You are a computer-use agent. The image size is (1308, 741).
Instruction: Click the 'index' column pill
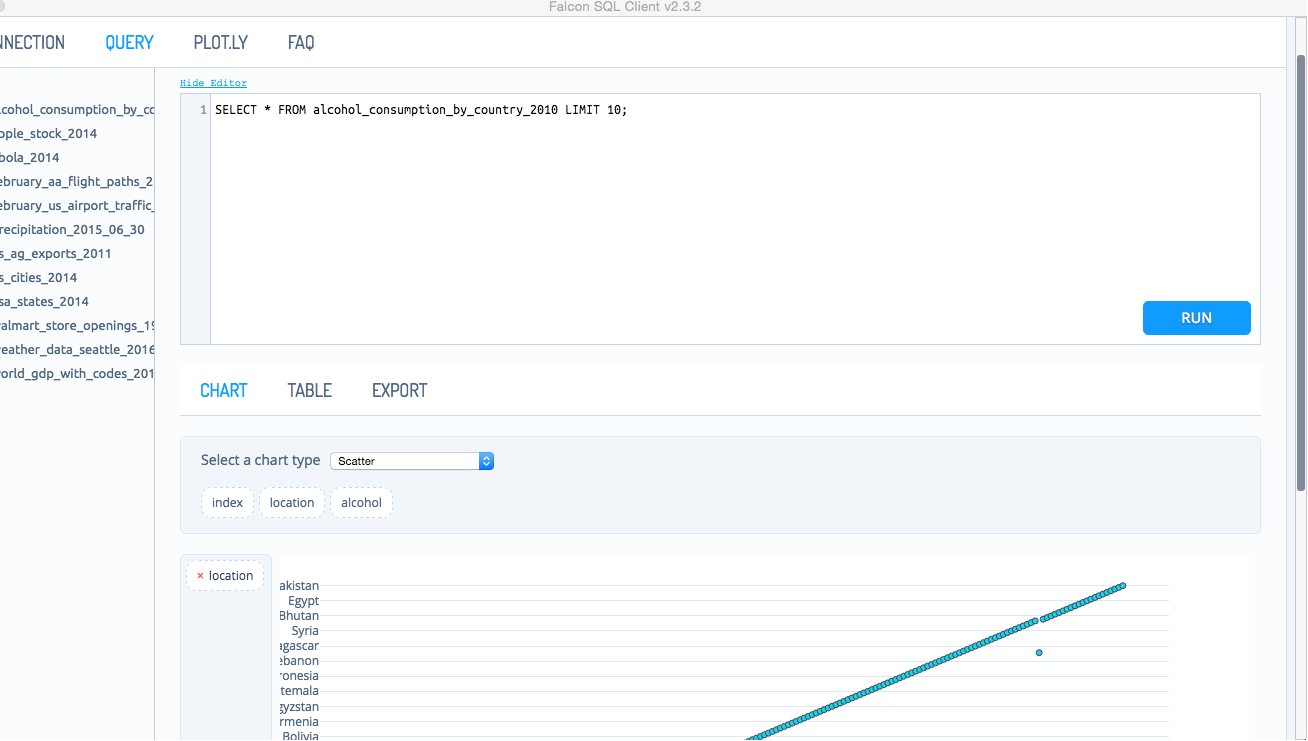coord(227,502)
